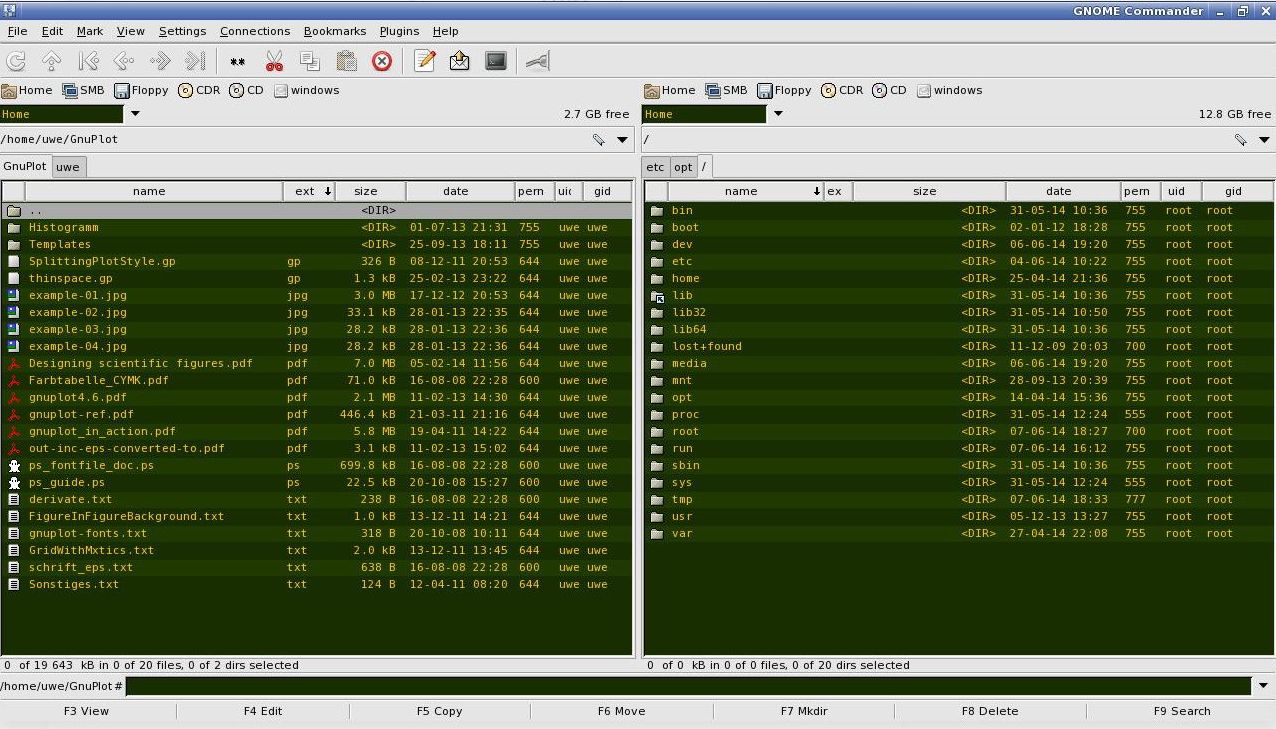Click right panel bookmark pencil icon
The height and width of the screenshot is (729, 1276).
(1240, 140)
